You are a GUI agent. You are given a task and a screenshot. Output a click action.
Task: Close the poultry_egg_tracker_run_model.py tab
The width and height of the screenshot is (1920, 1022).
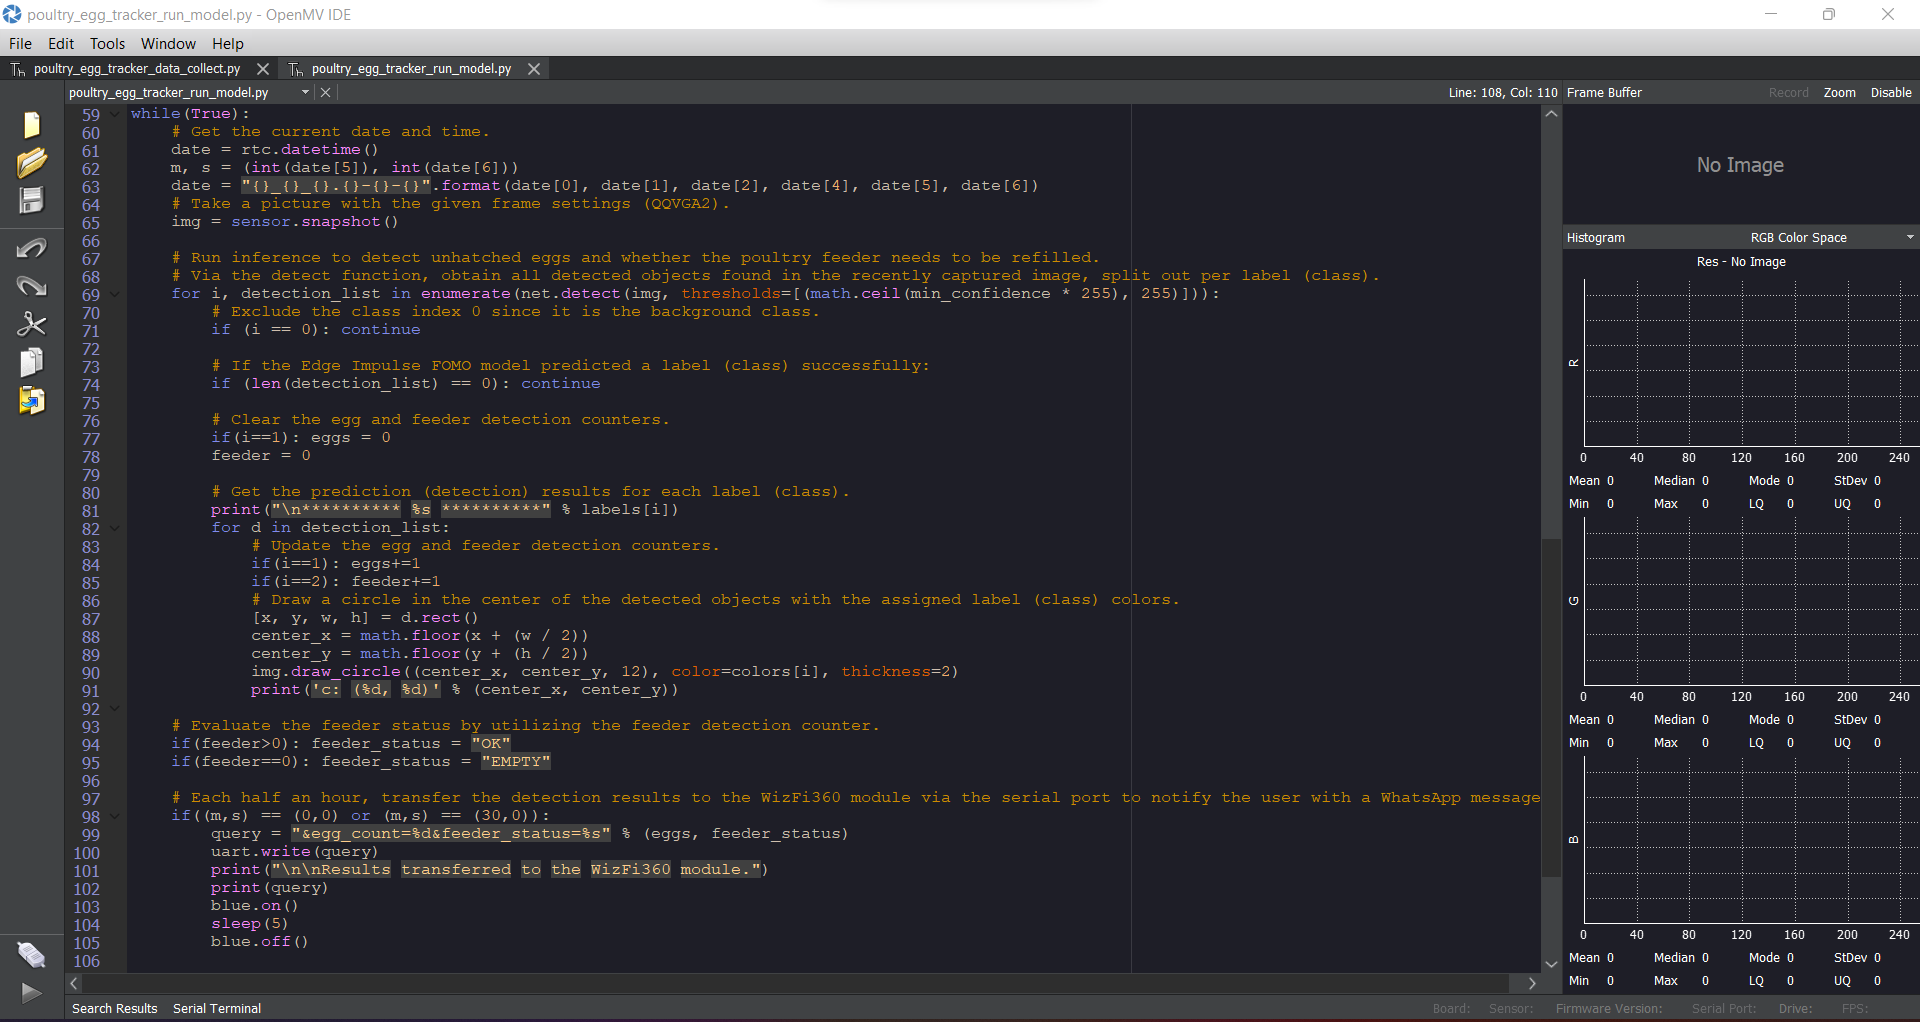(x=534, y=69)
